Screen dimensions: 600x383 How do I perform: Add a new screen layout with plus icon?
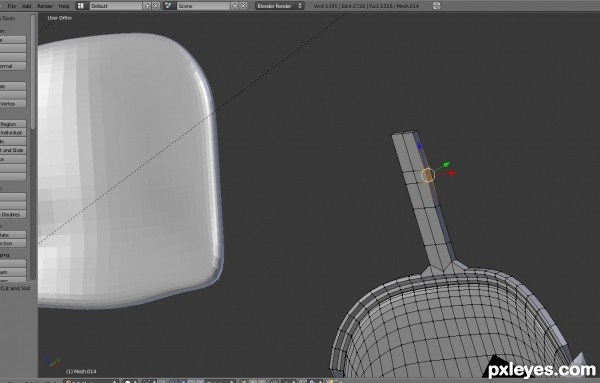click(x=147, y=6)
